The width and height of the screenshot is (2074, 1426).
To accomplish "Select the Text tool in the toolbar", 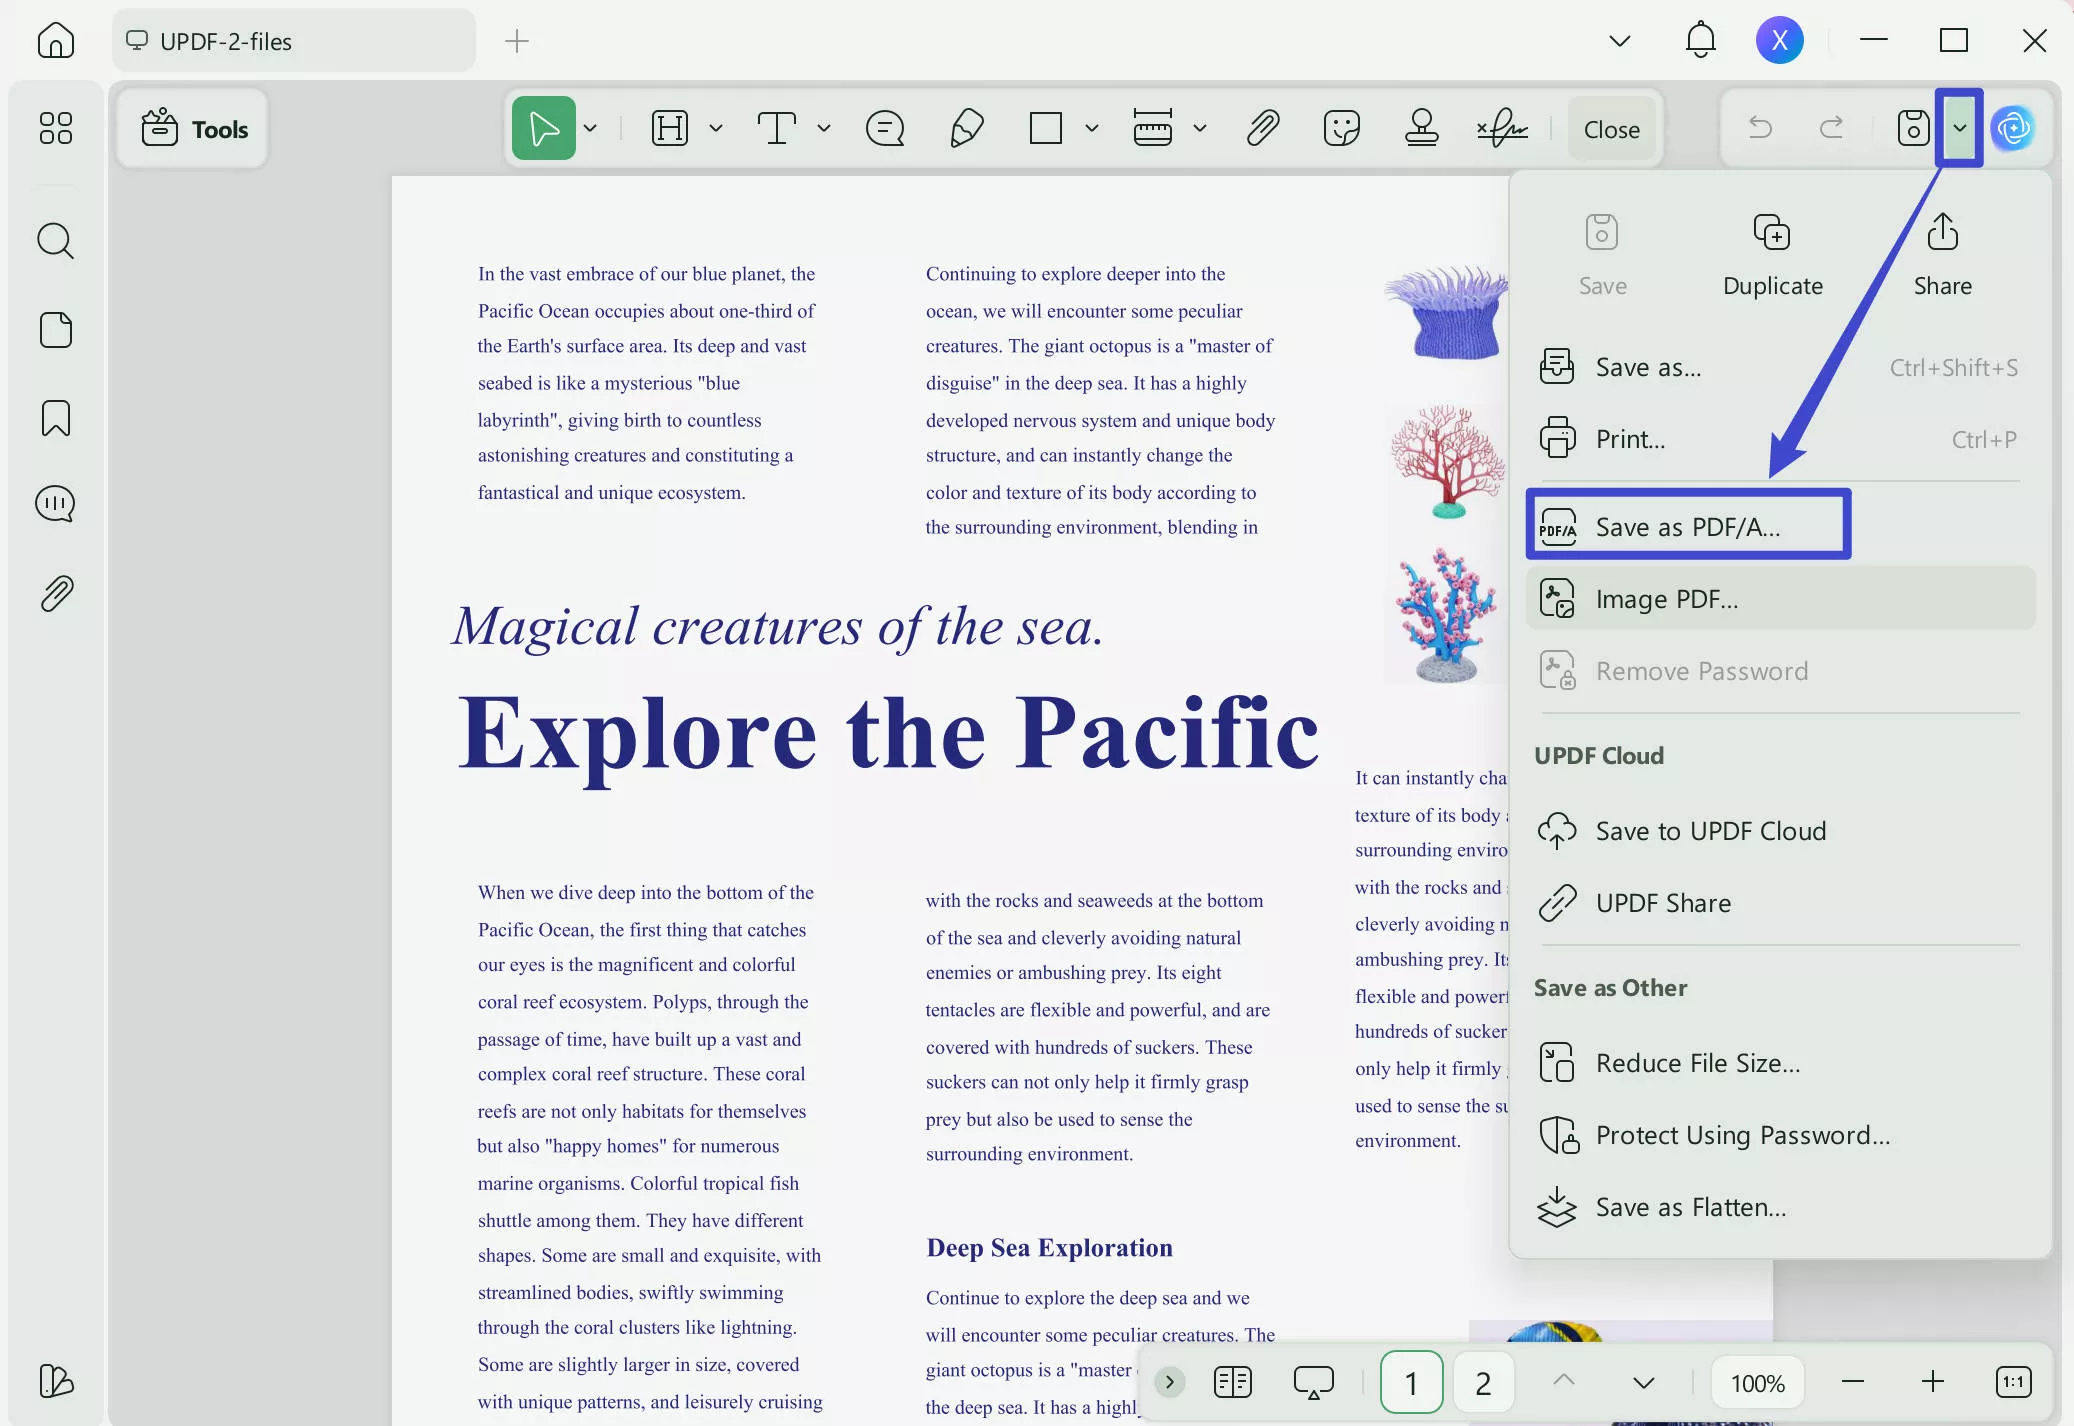I will click(778, 128).
